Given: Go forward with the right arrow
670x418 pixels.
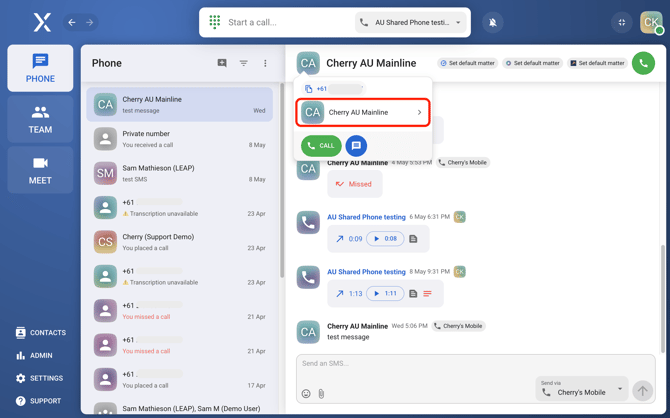Looking at the screenshot, I should [x=89, y=22].
